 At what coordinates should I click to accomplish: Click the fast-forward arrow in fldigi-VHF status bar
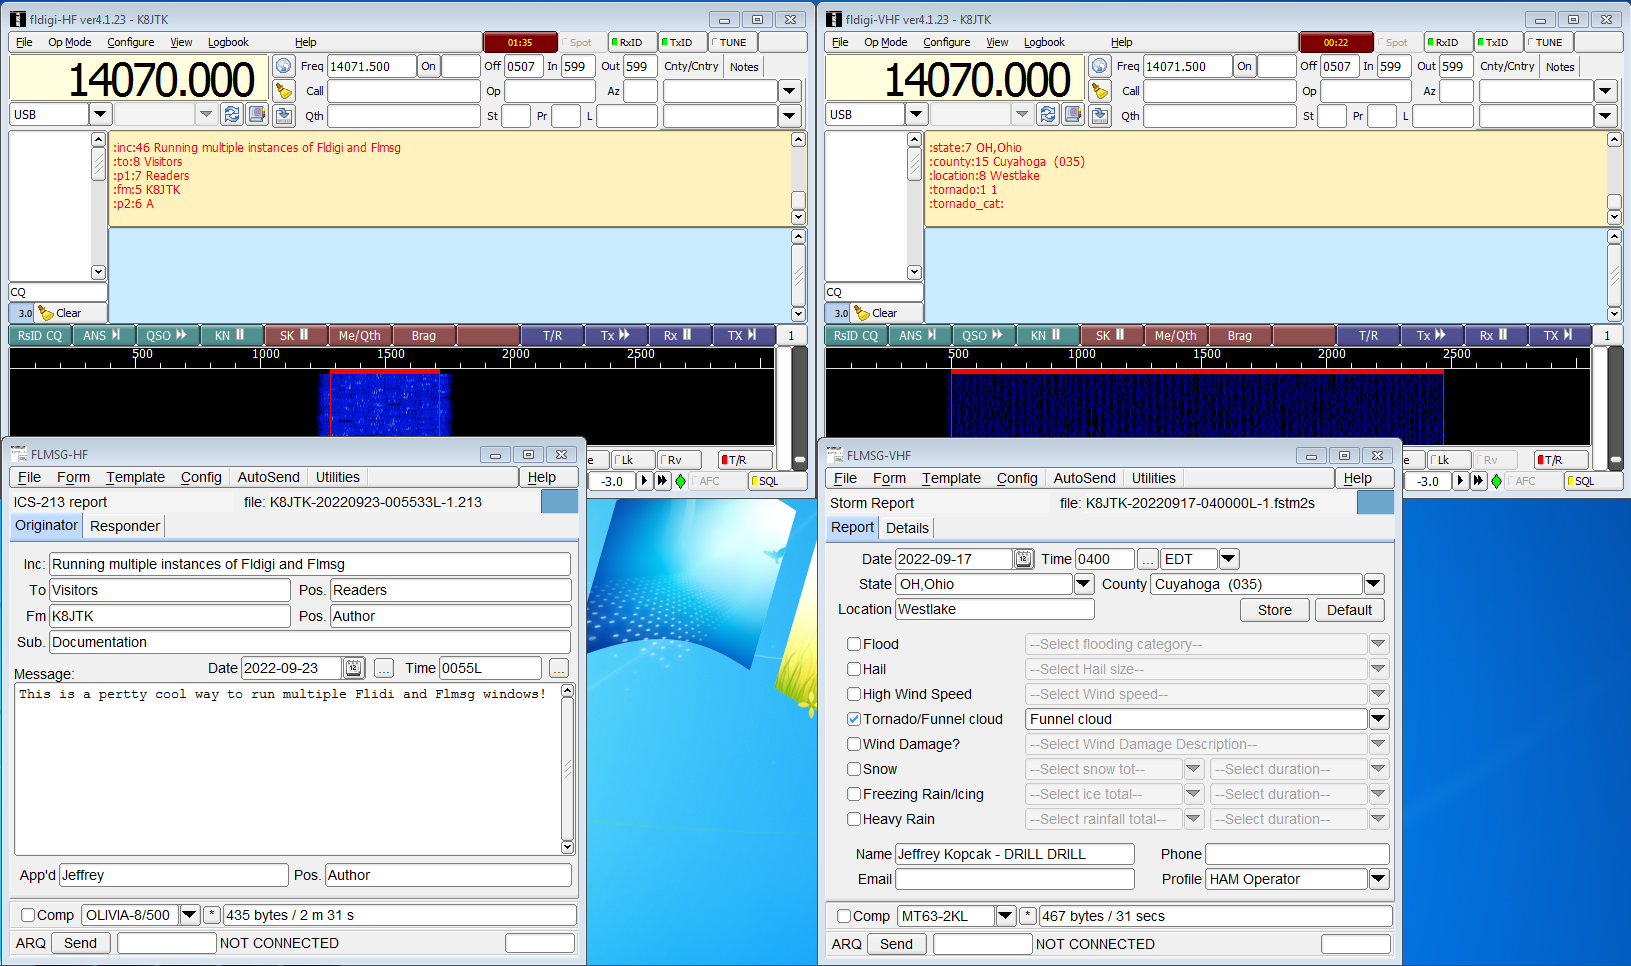[1478, 481]
